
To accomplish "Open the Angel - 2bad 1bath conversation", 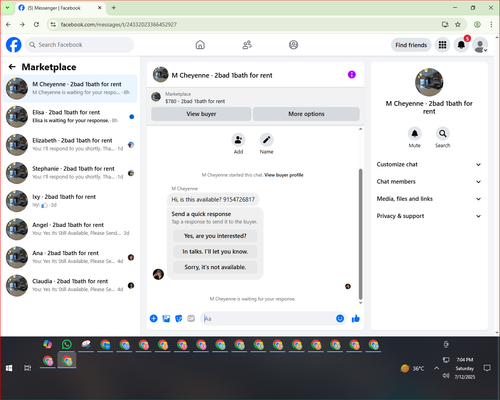I will [x=70, y=229].
